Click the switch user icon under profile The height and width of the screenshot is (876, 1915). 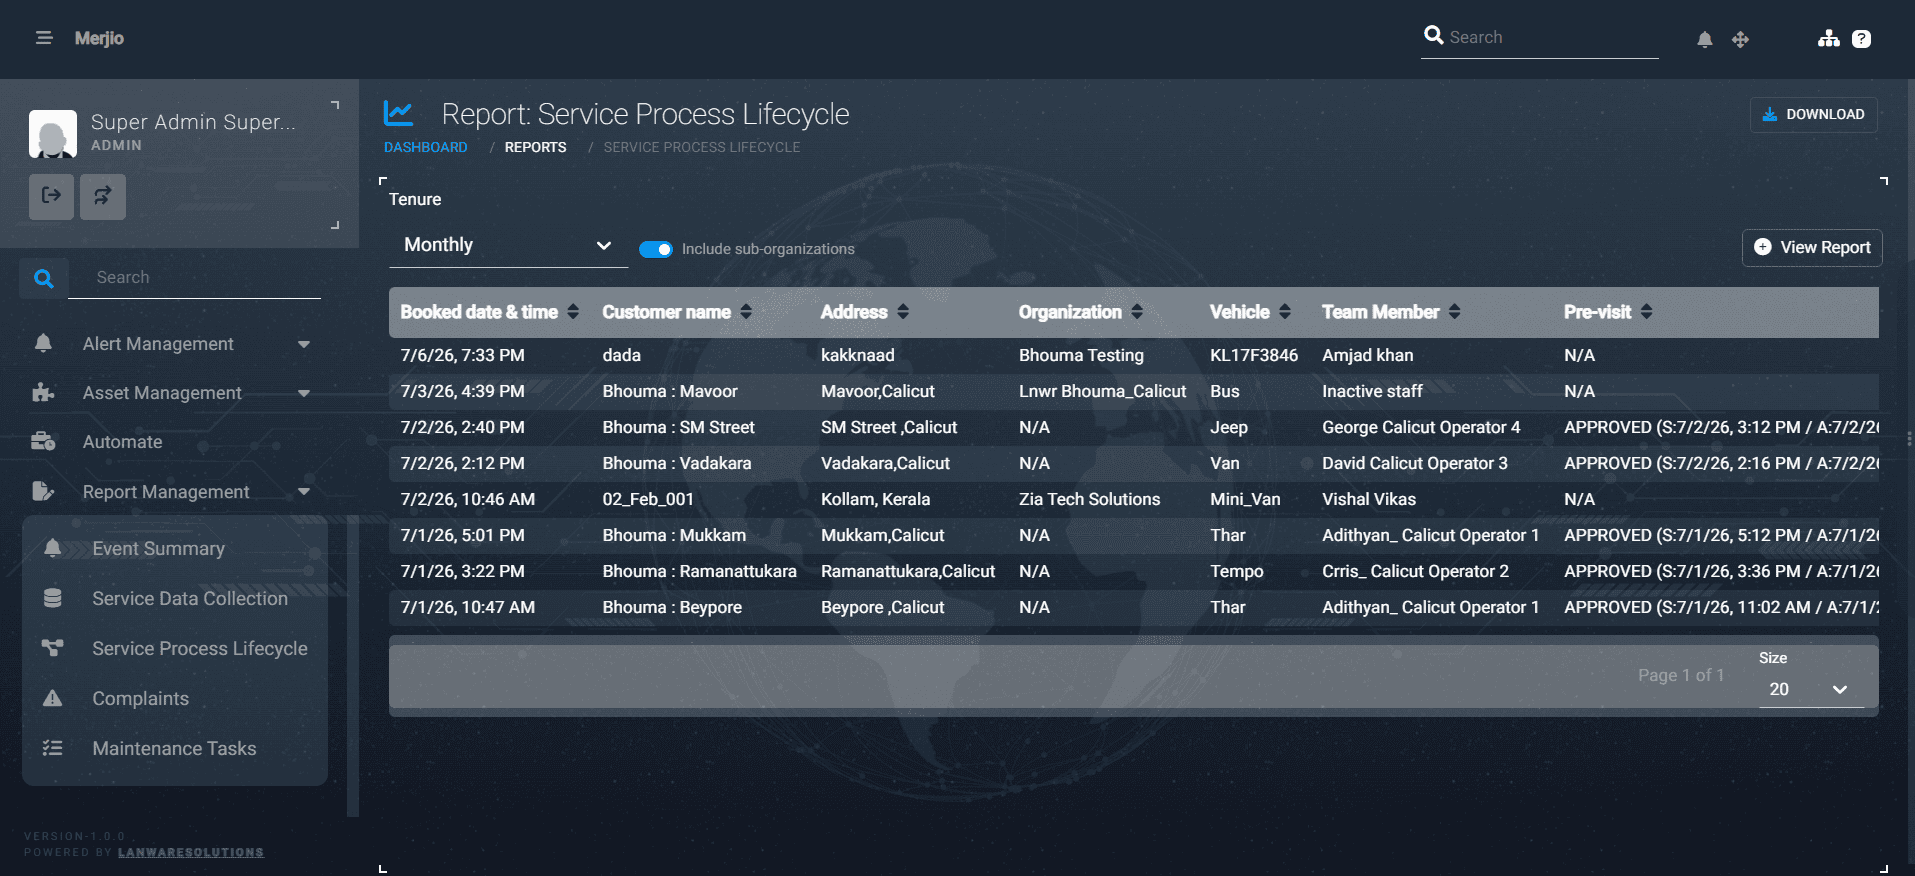pos(103,196)
